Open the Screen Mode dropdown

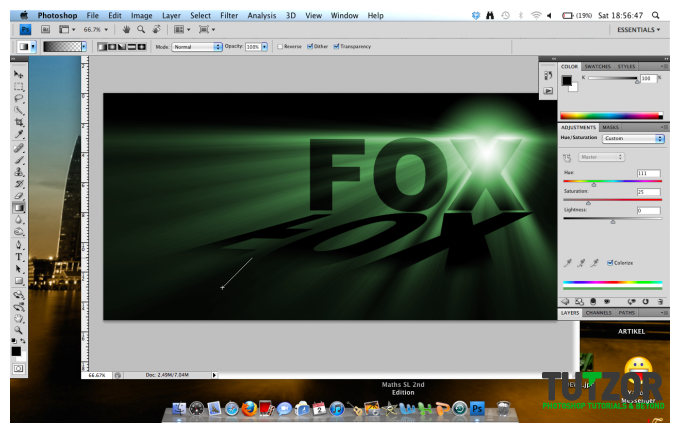coord(207,30)
